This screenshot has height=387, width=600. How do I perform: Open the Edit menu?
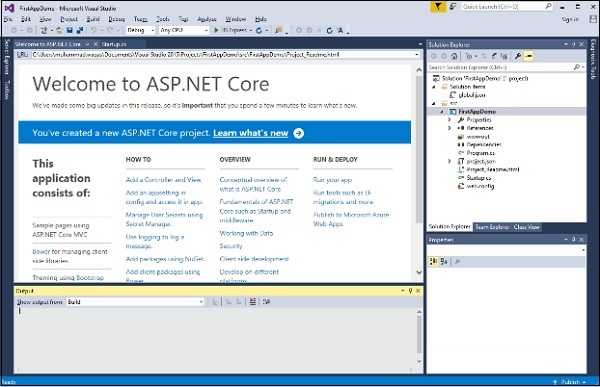pyautogui.click(x=26, y=19)
